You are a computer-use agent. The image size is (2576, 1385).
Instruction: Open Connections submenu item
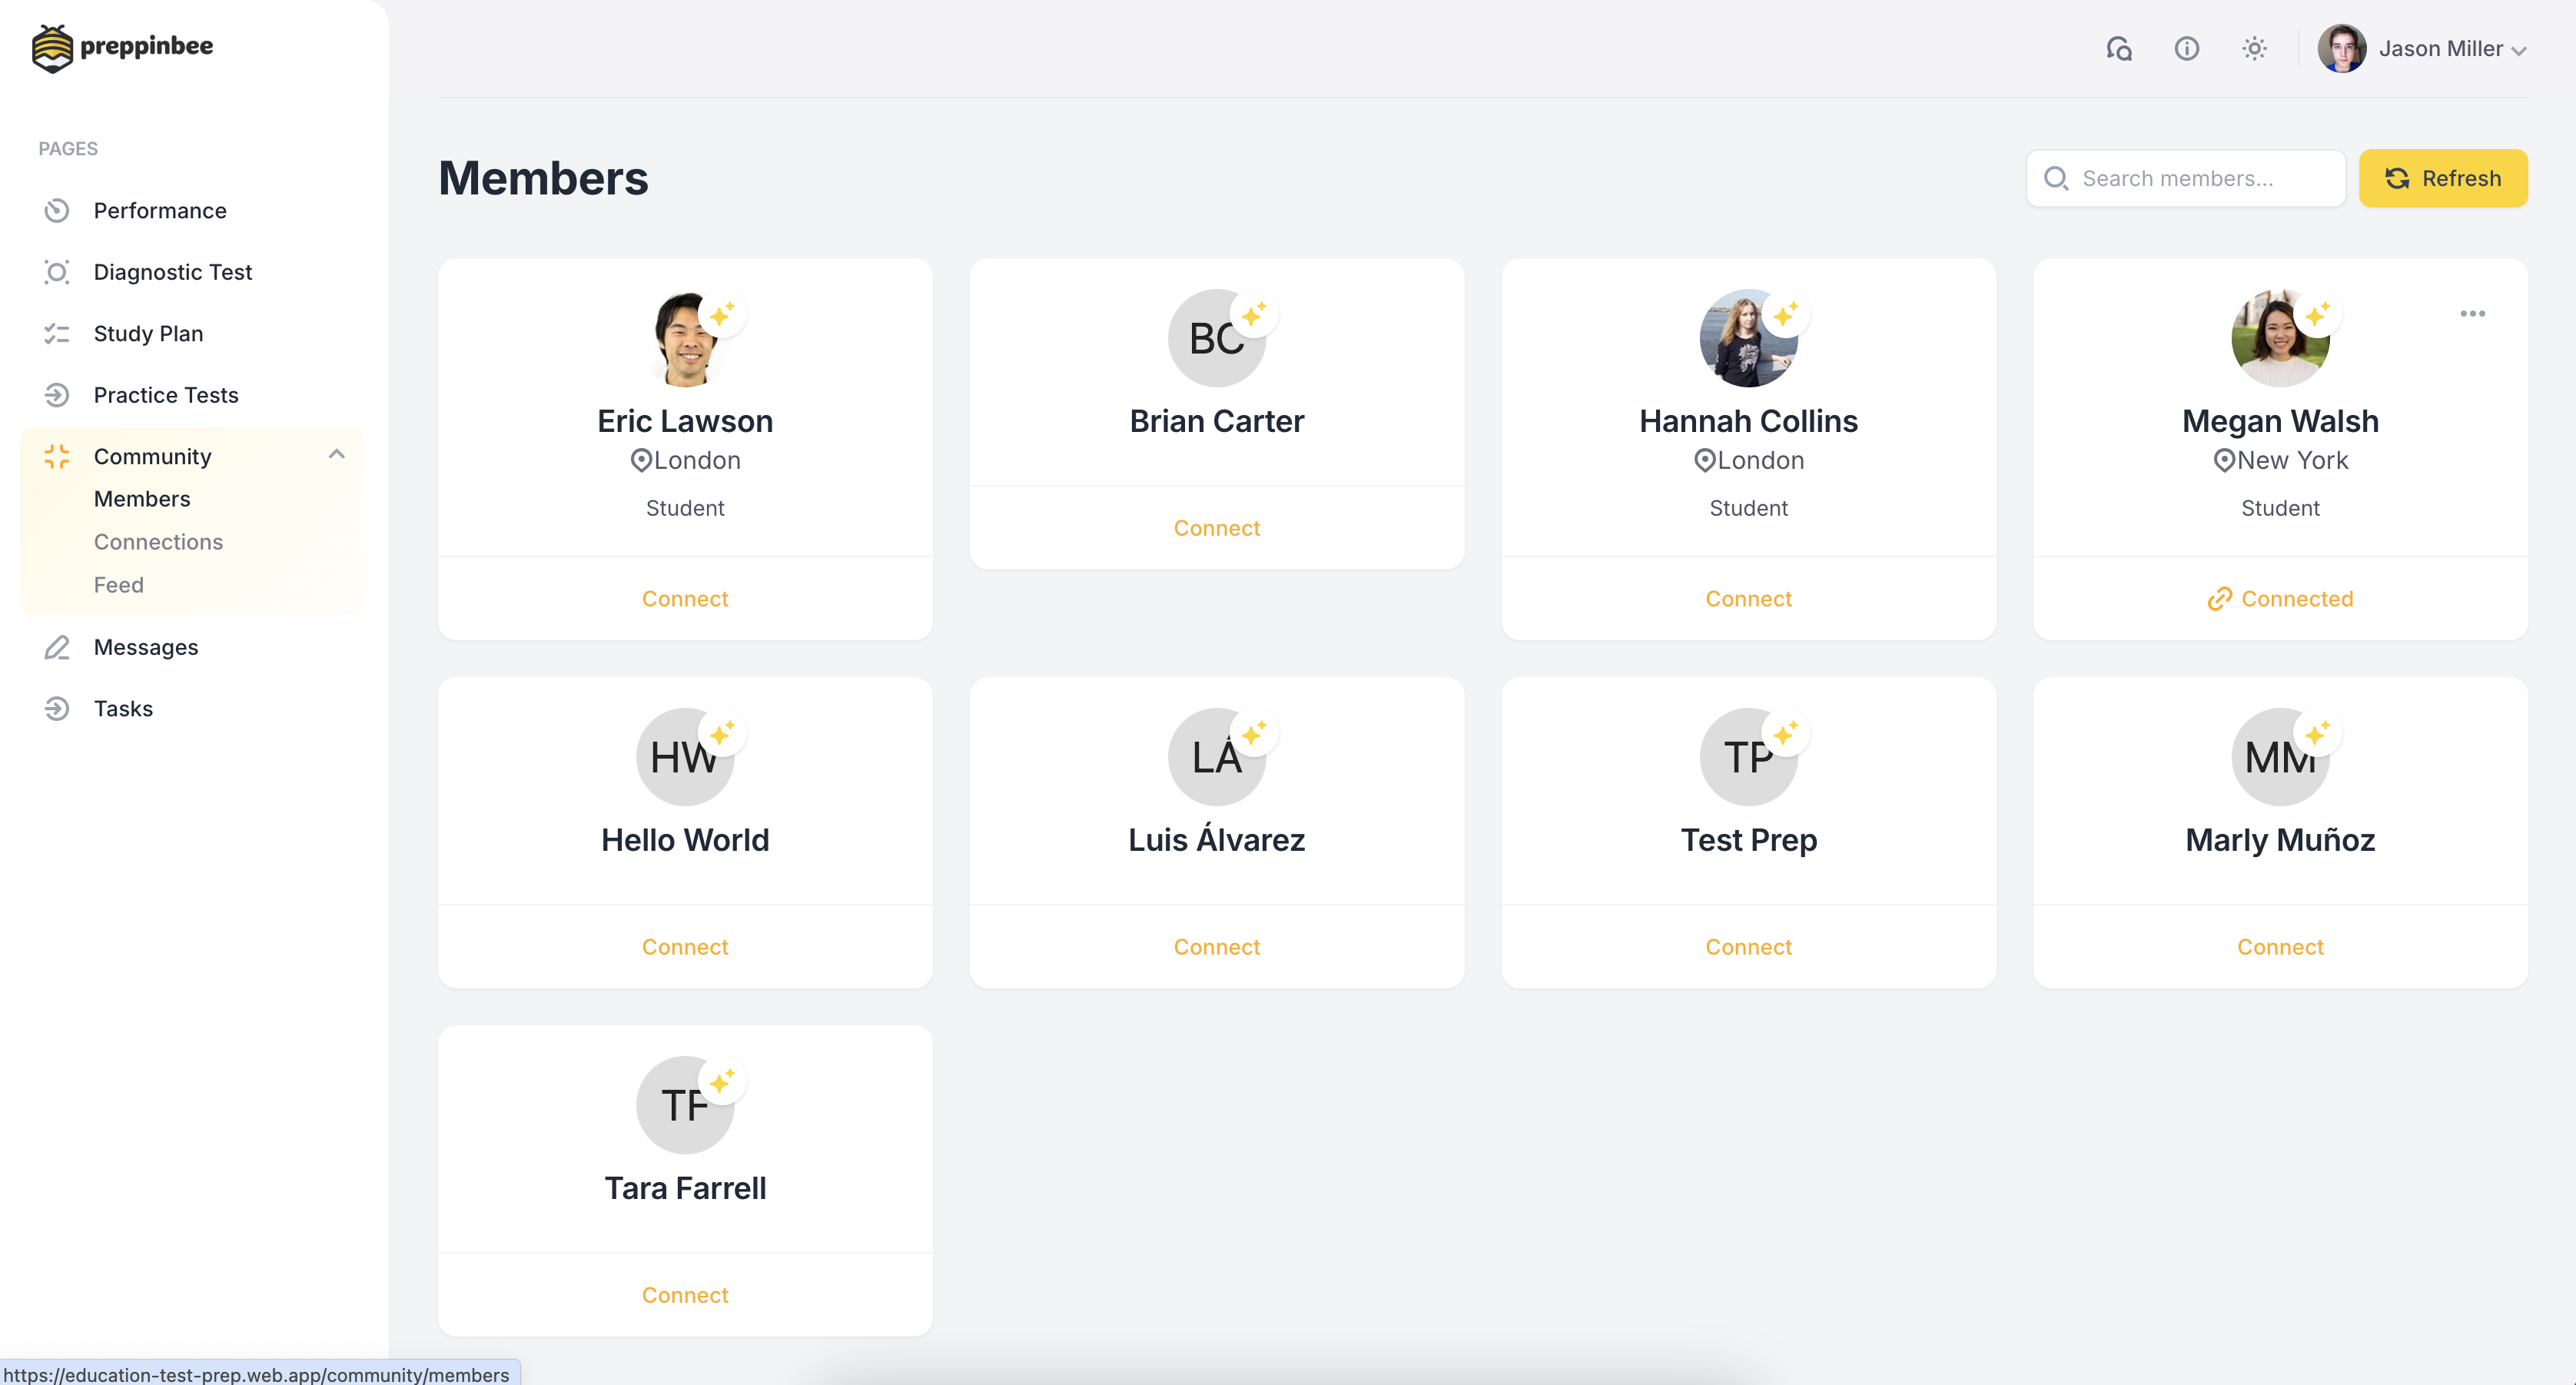tap(158, 541)
